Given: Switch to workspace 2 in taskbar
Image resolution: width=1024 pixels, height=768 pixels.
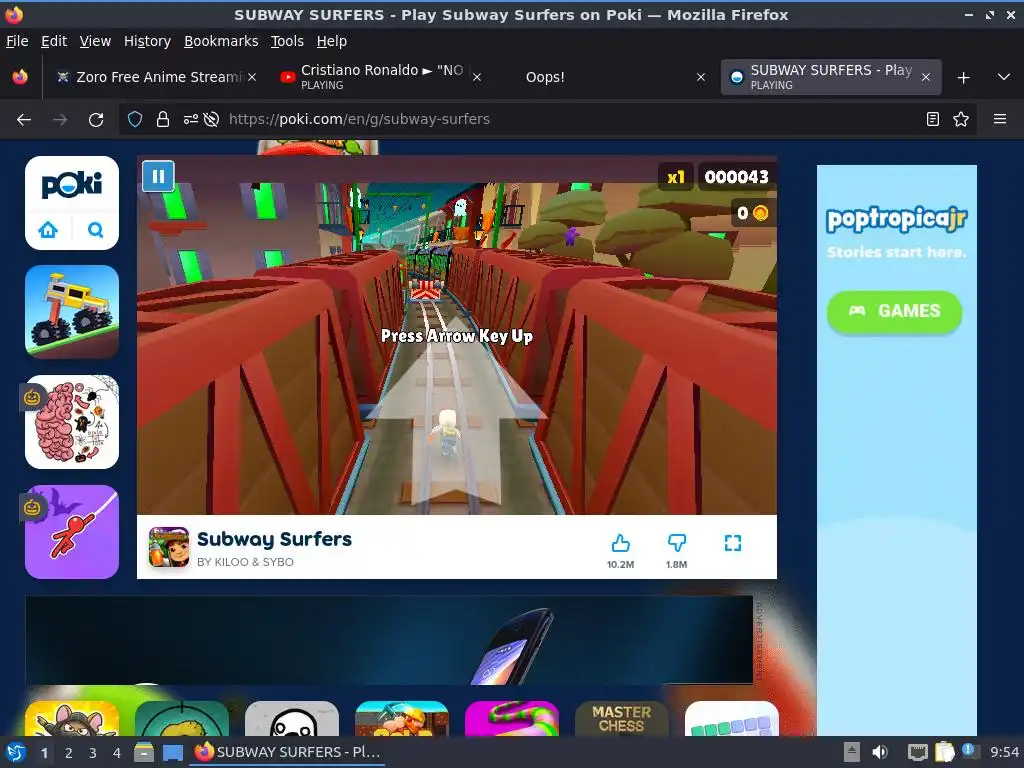Looking at the screenshot, I should pos(68,753).
